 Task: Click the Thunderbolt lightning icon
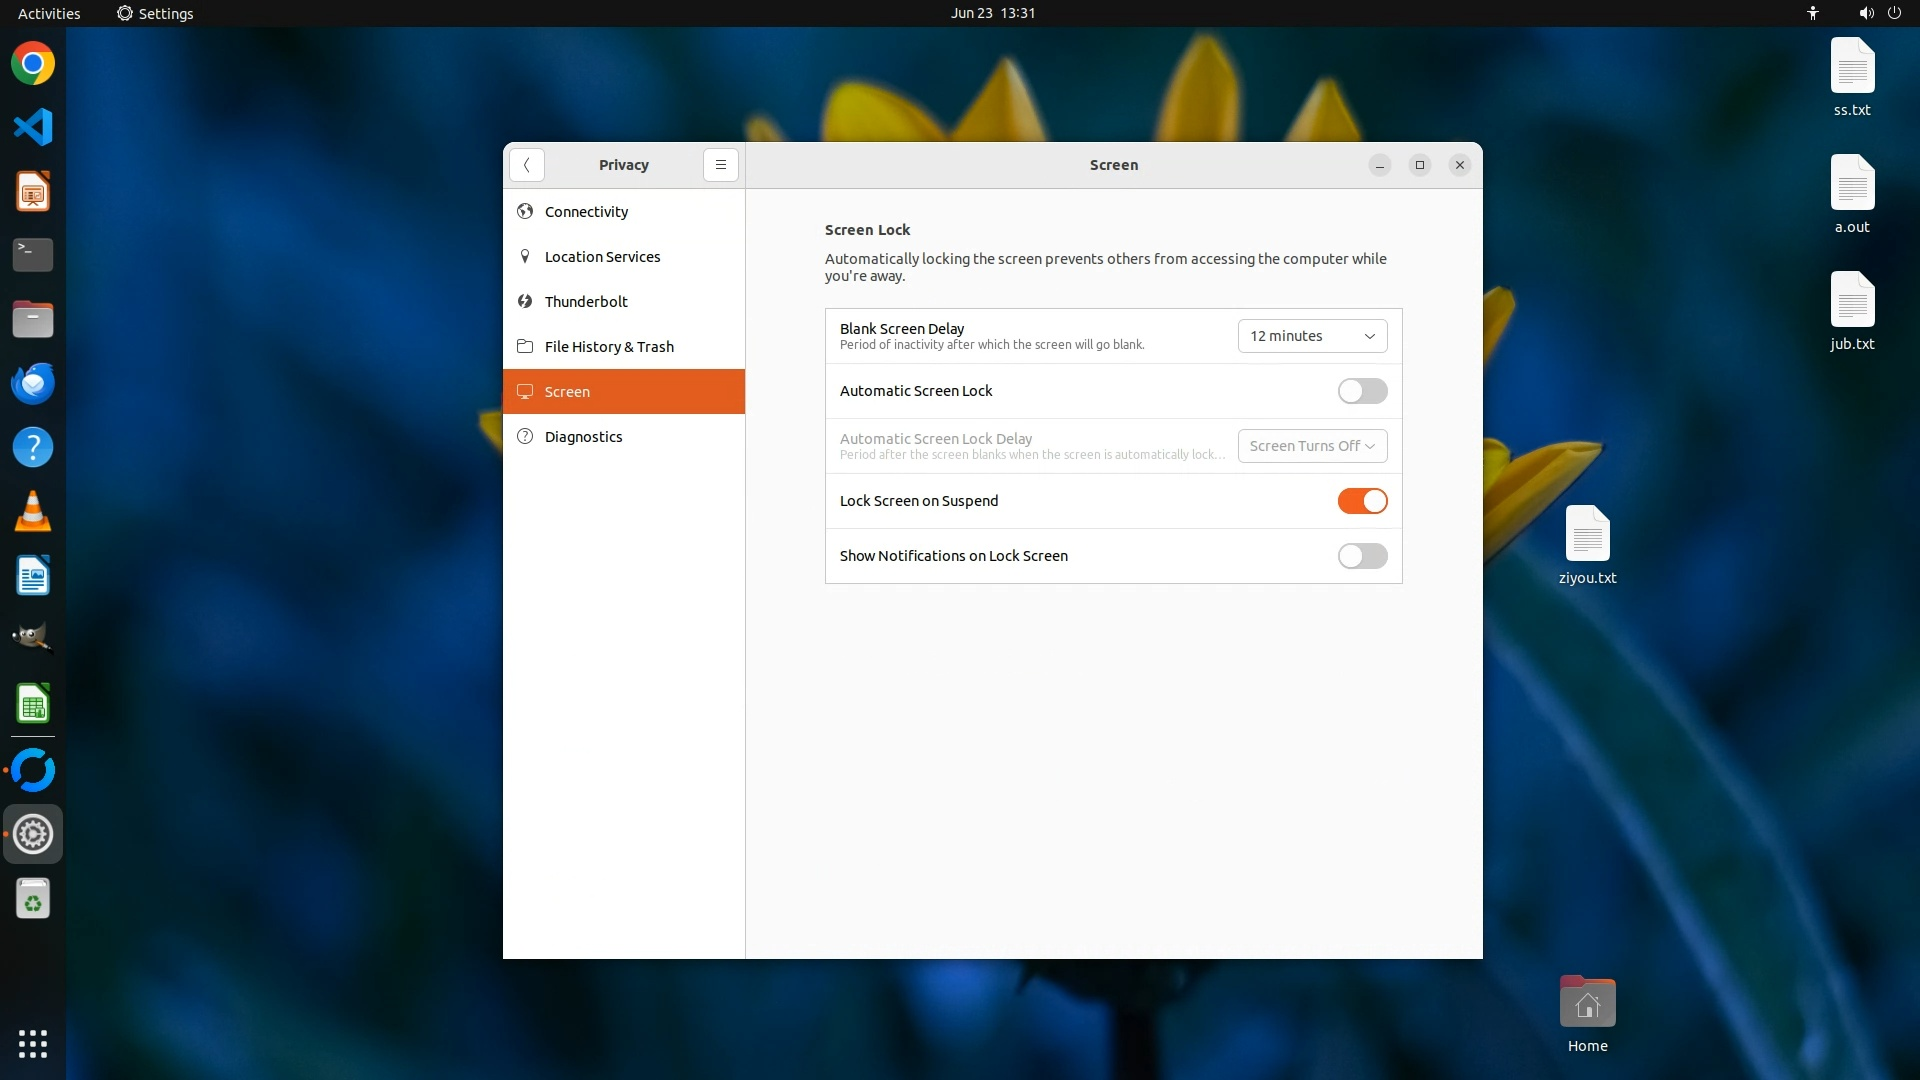pyautogui.click(x=525, y=301)
